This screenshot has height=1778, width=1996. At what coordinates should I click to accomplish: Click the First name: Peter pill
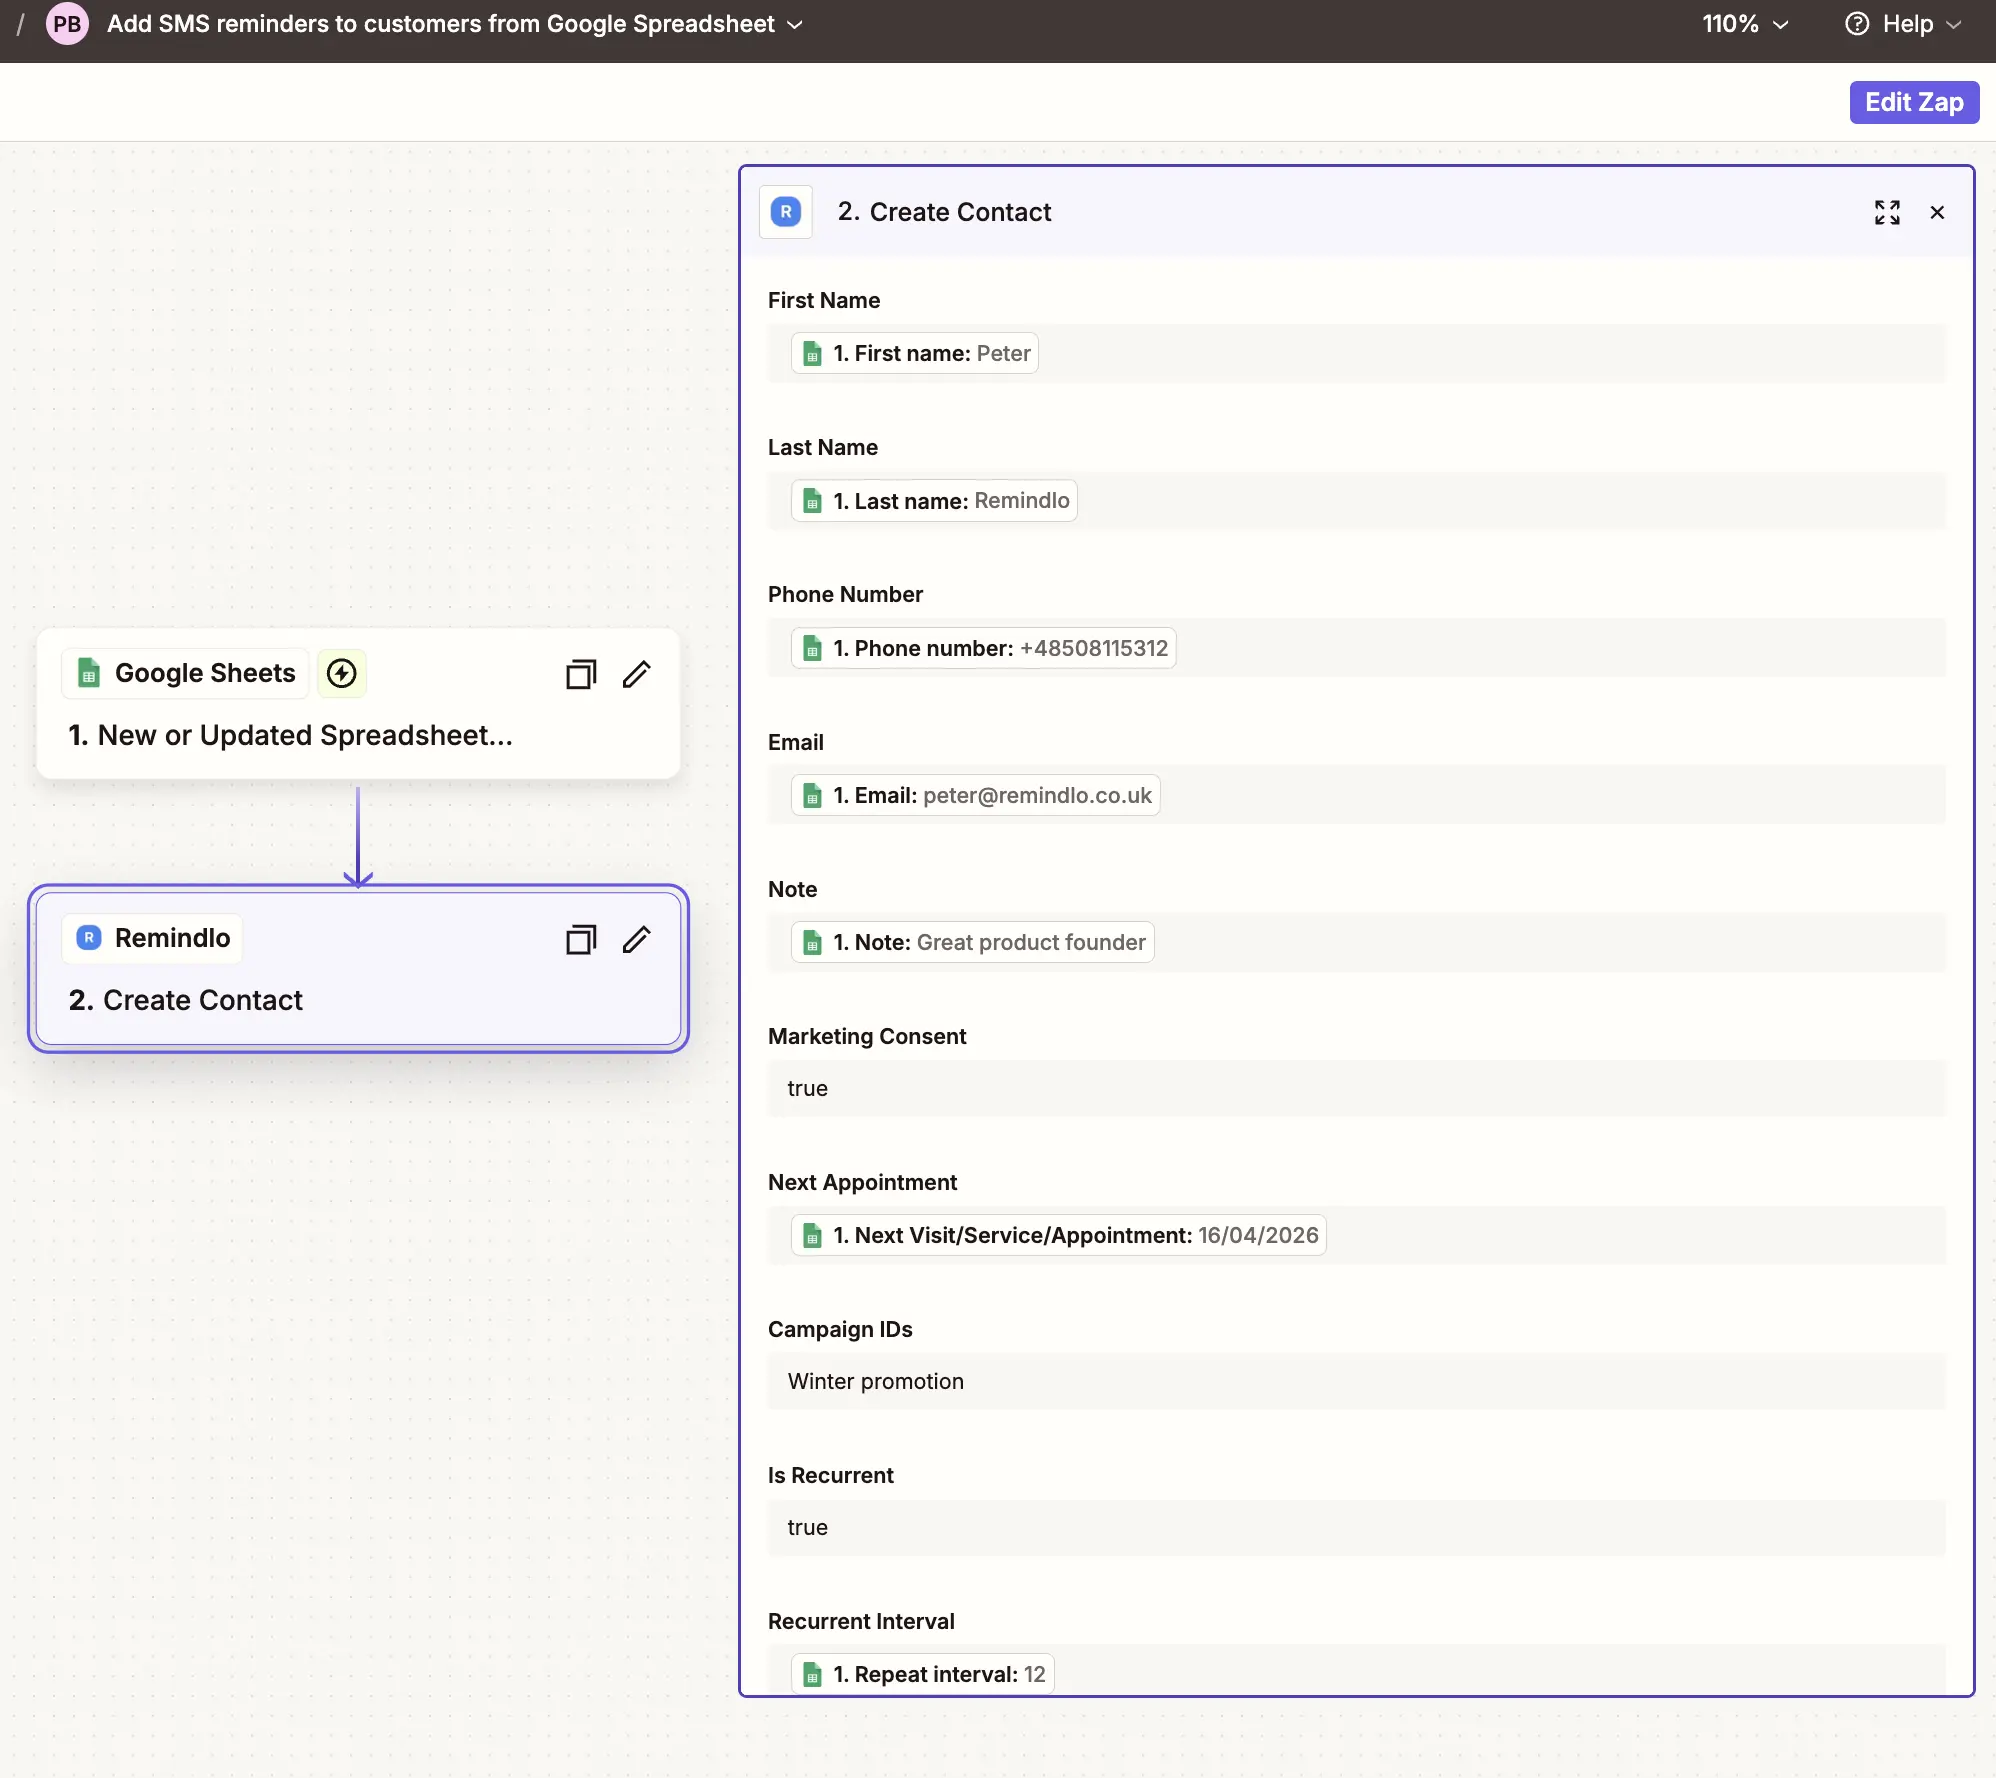point(915,353)
